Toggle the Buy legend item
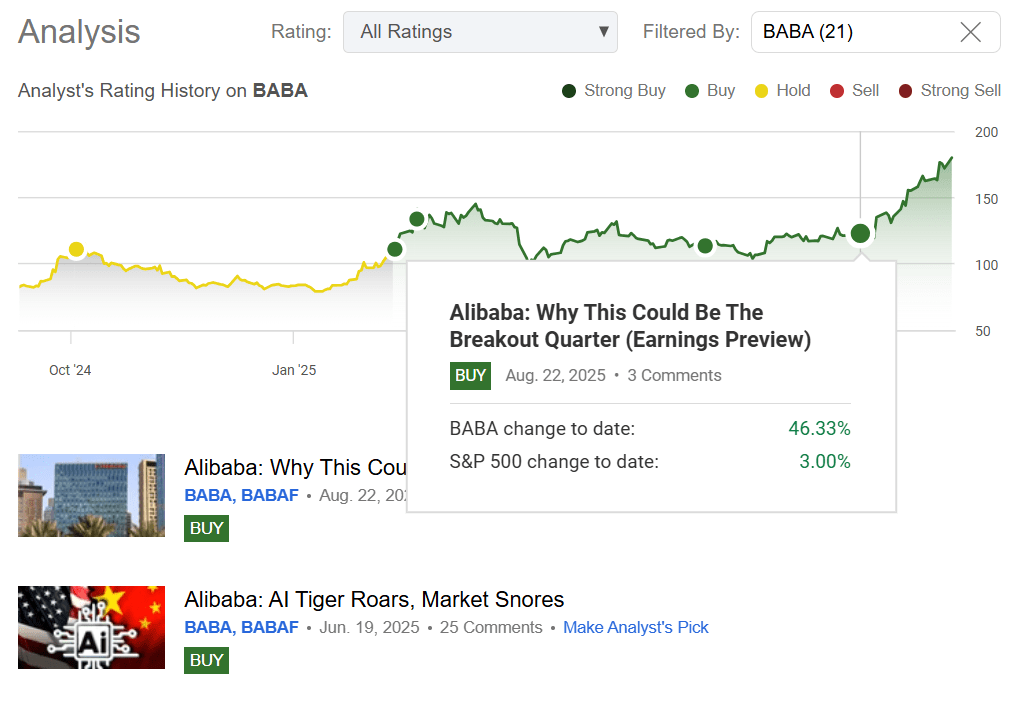Viewport: 1017px width, 705px height. [x=710, y=91]
